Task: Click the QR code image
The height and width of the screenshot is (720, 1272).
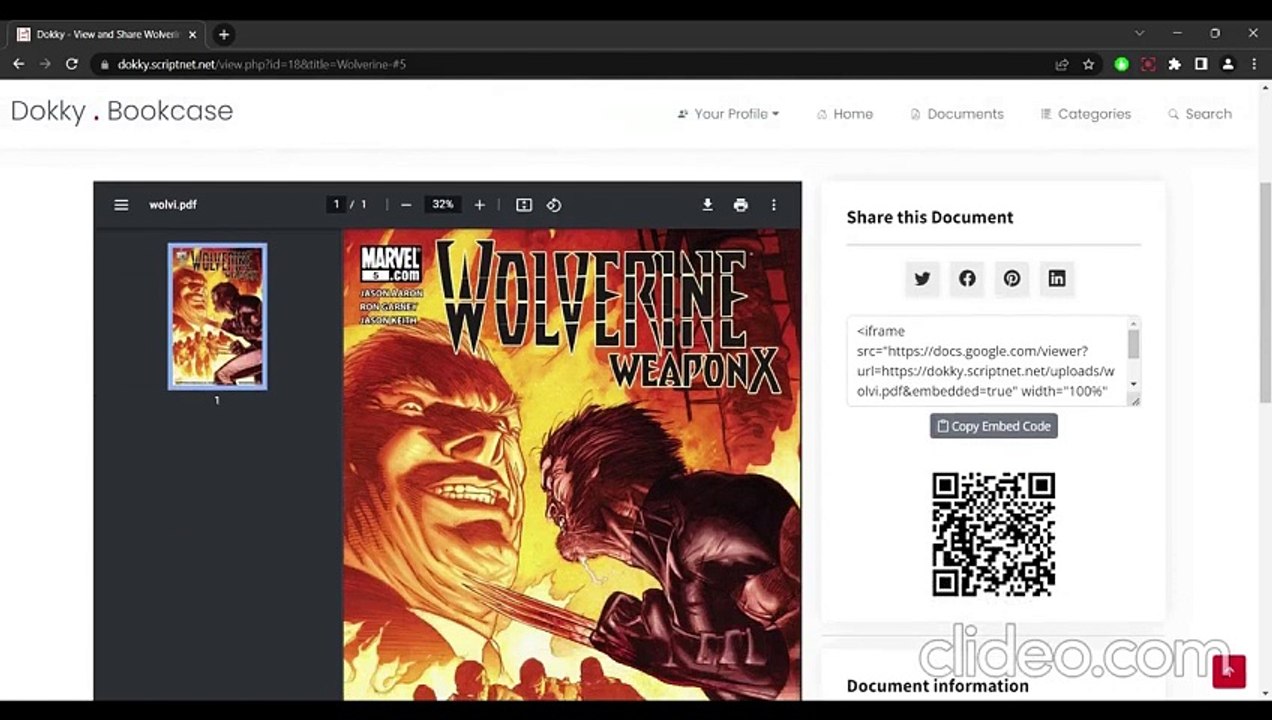Action: 994,534
